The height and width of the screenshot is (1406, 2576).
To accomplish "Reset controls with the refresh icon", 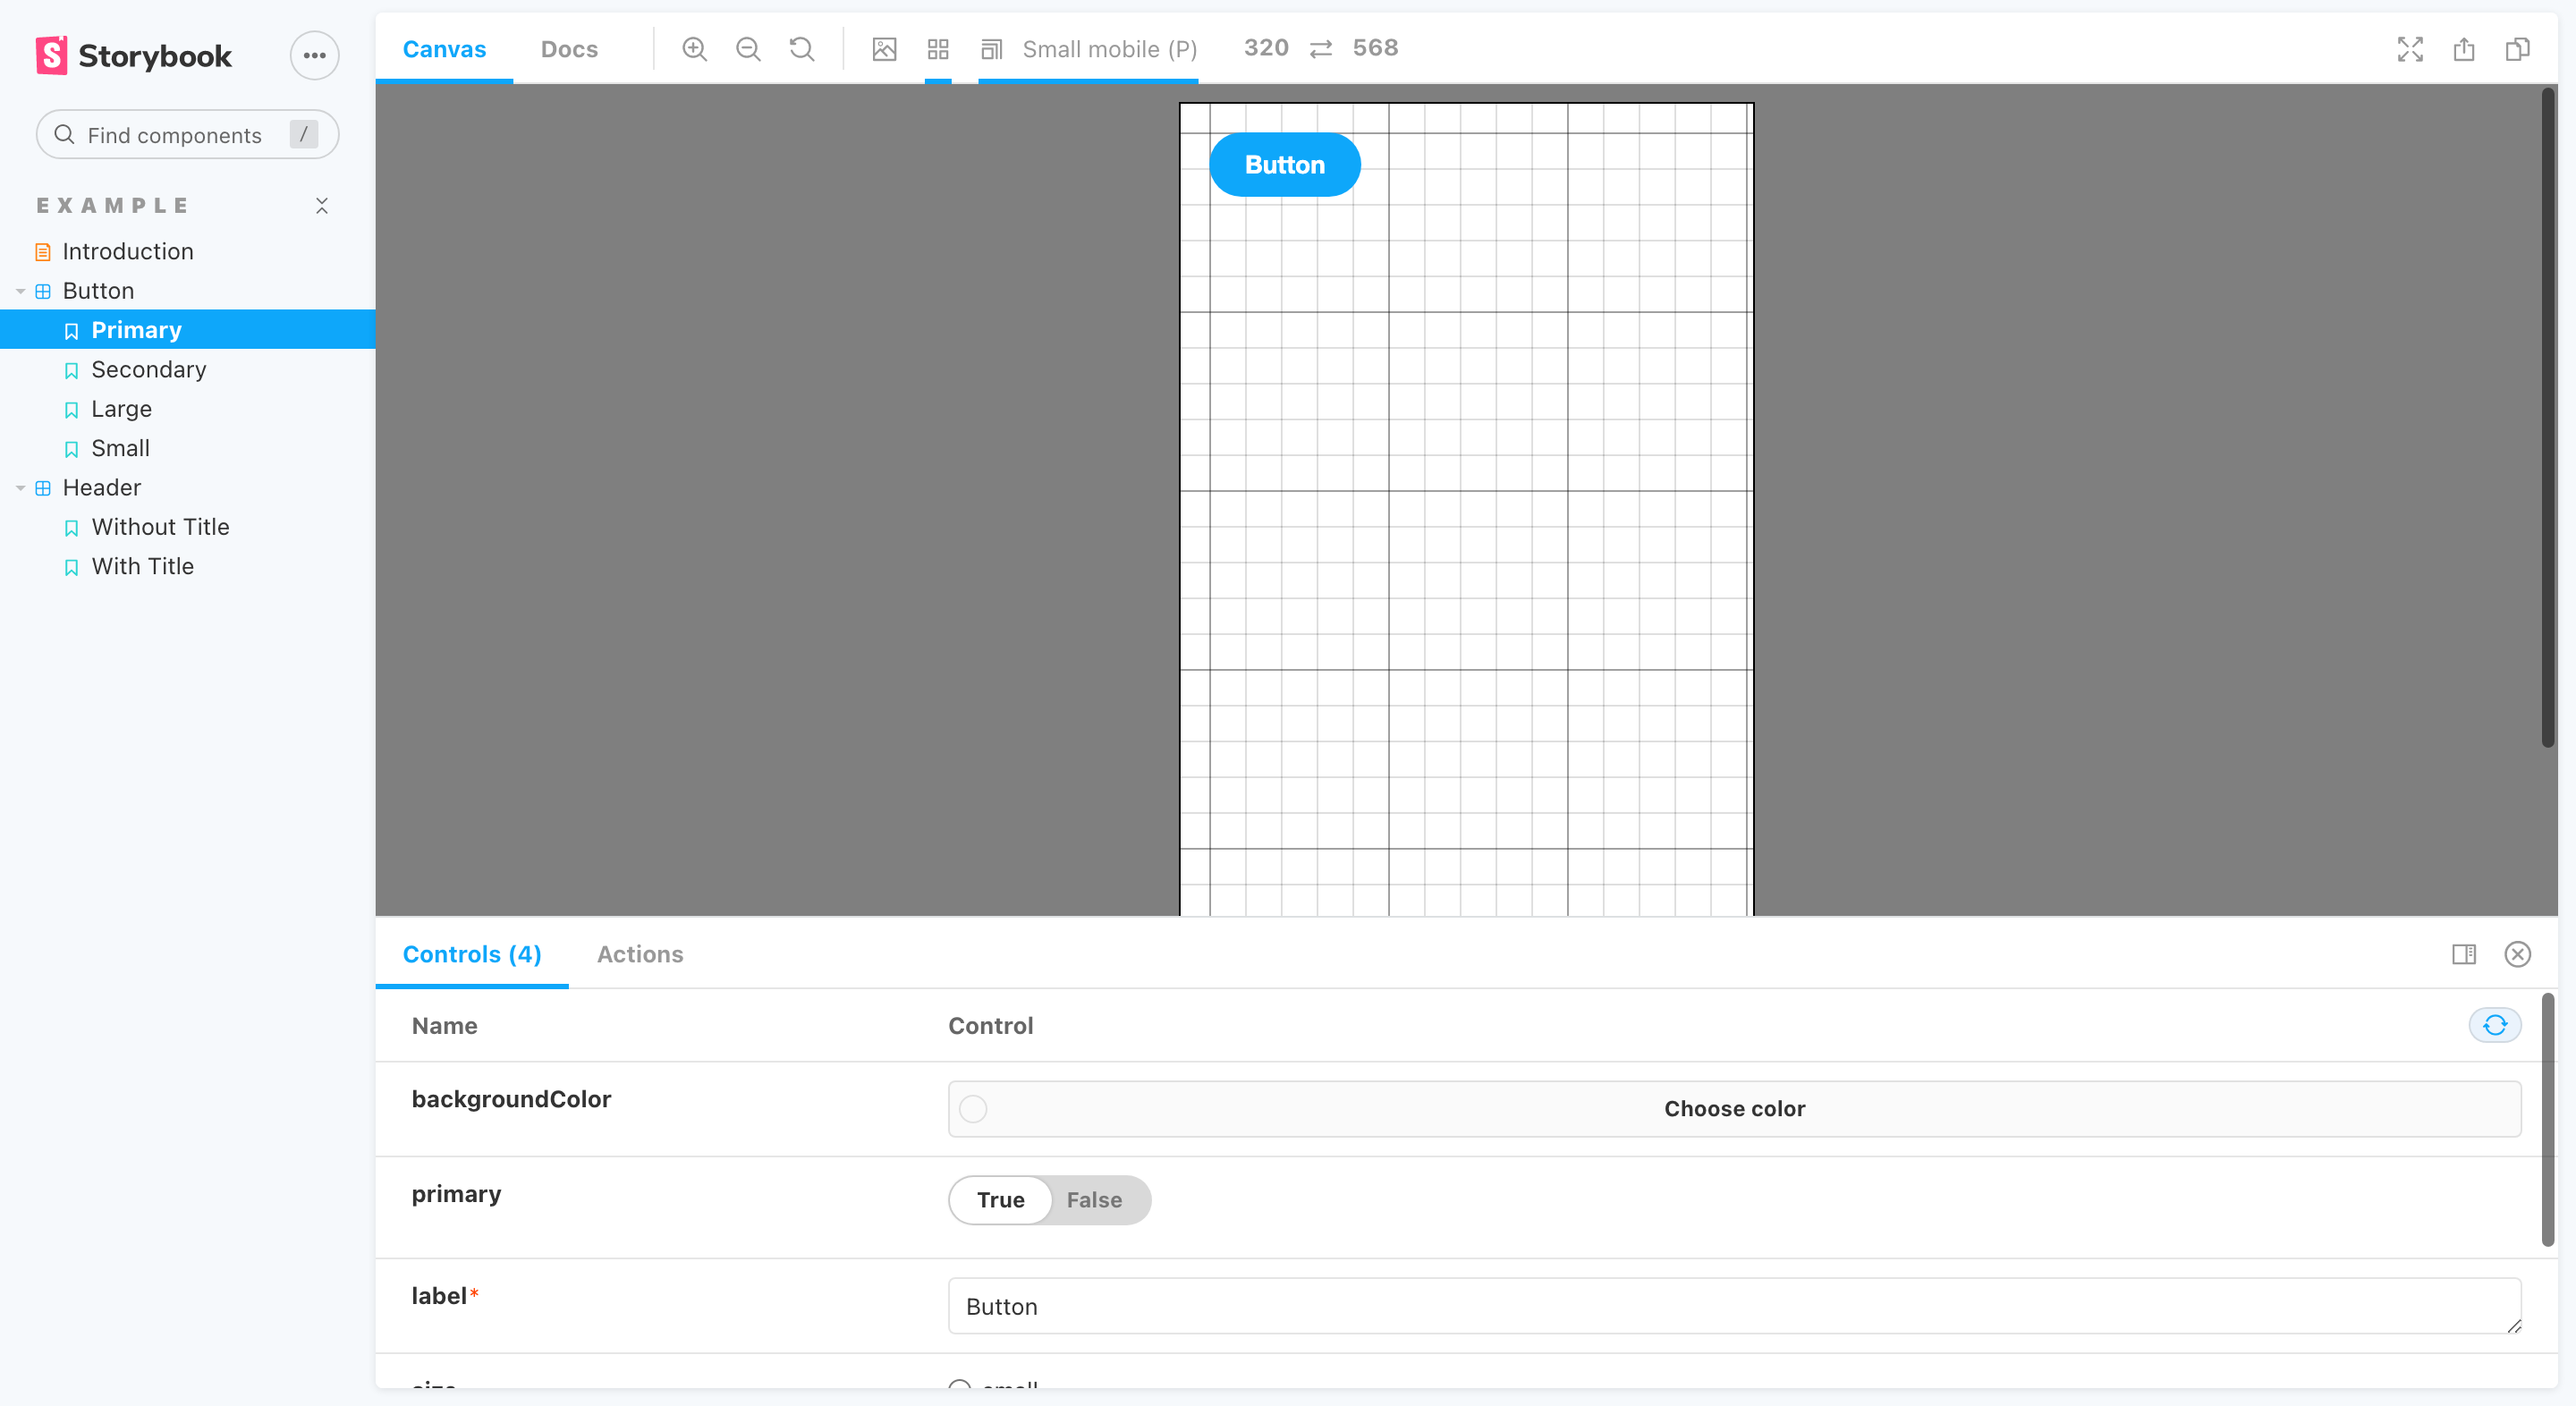I will tap(2495, 1025).
